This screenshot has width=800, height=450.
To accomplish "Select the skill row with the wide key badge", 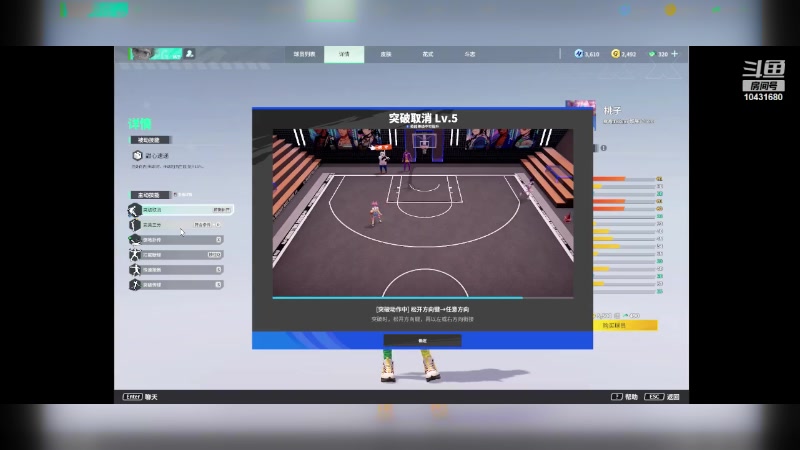I will pyautogui.click(x=176, y=255).
